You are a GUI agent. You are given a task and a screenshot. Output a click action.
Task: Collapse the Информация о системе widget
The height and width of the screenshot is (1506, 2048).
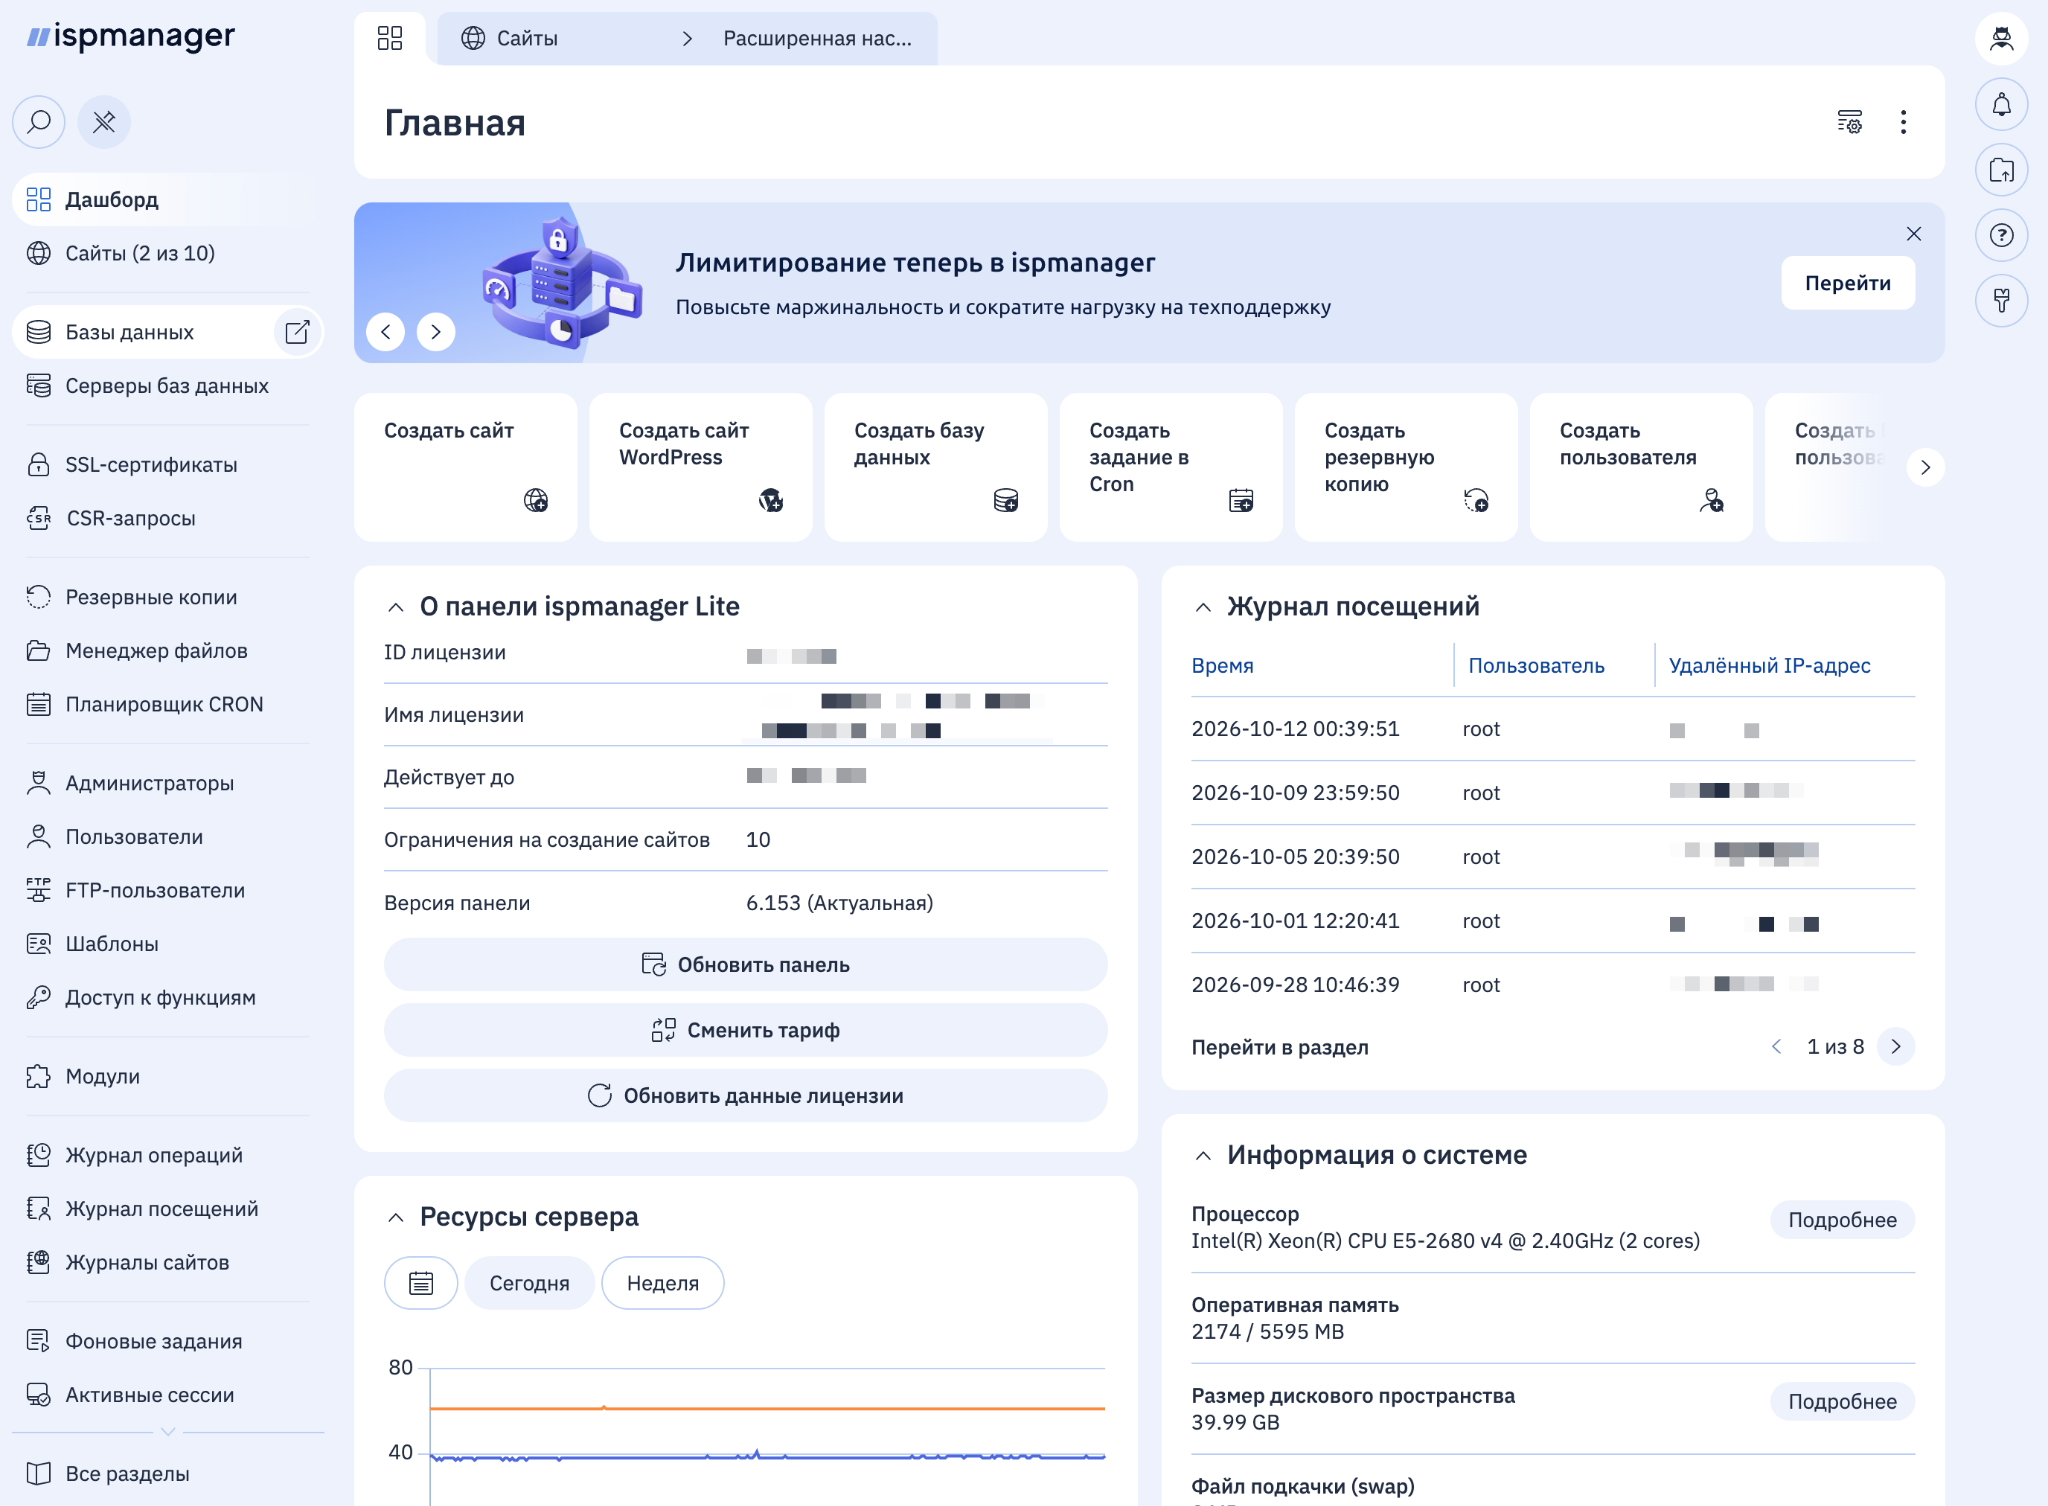pyautogui.click(x=1204, y=1156)
